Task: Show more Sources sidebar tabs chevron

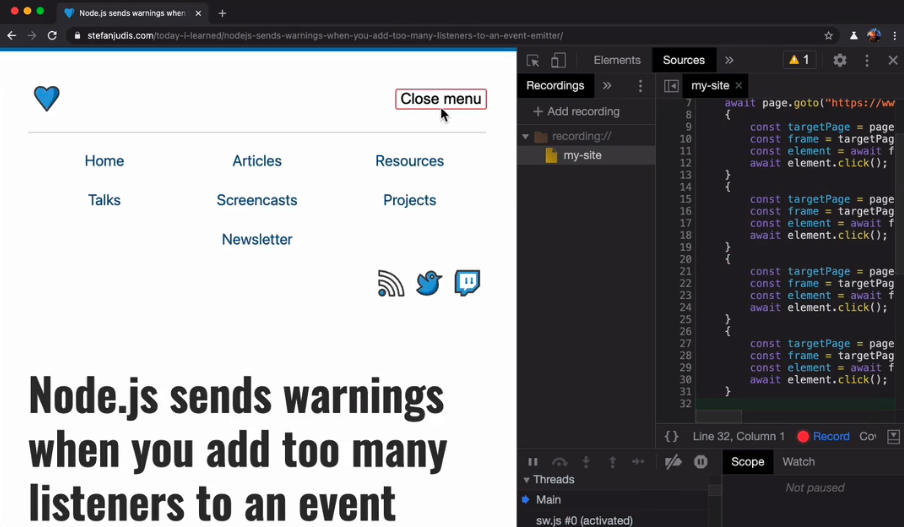Action: point(607,85)
